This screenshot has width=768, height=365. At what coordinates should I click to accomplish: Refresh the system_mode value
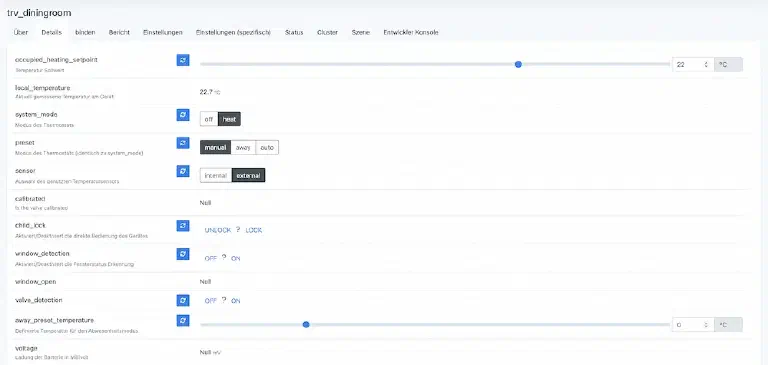(183, 115)
